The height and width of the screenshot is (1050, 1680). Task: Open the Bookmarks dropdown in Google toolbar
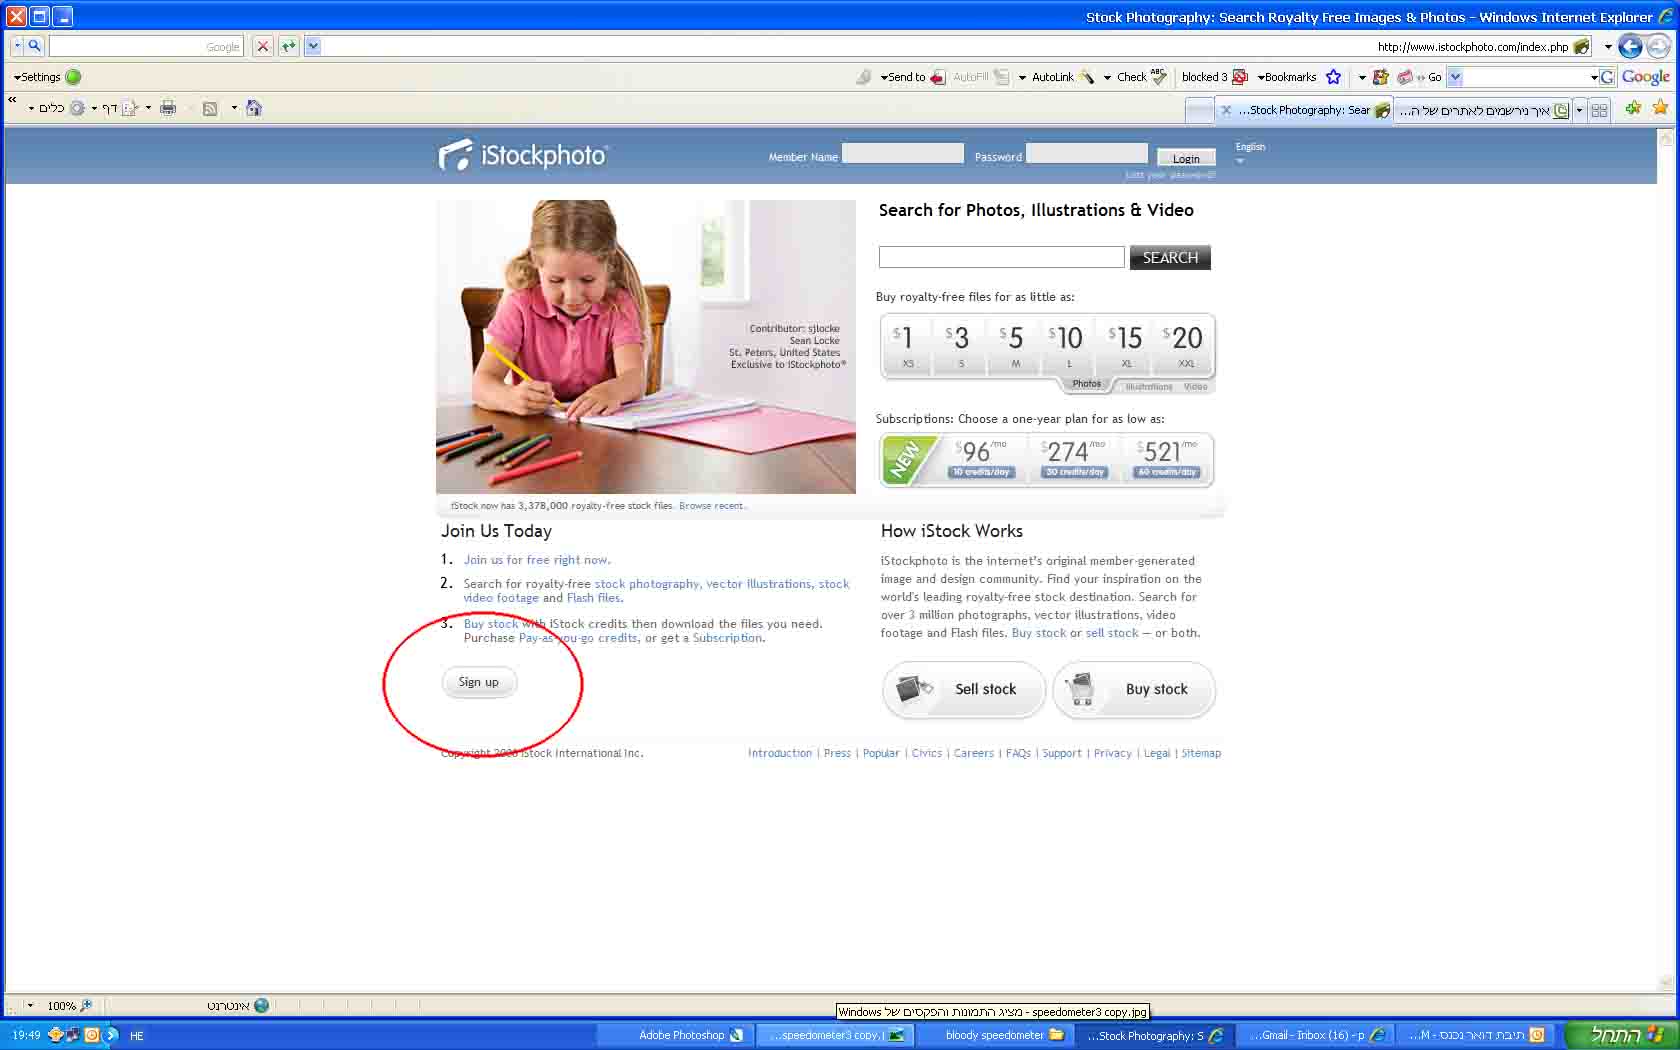1287,77
